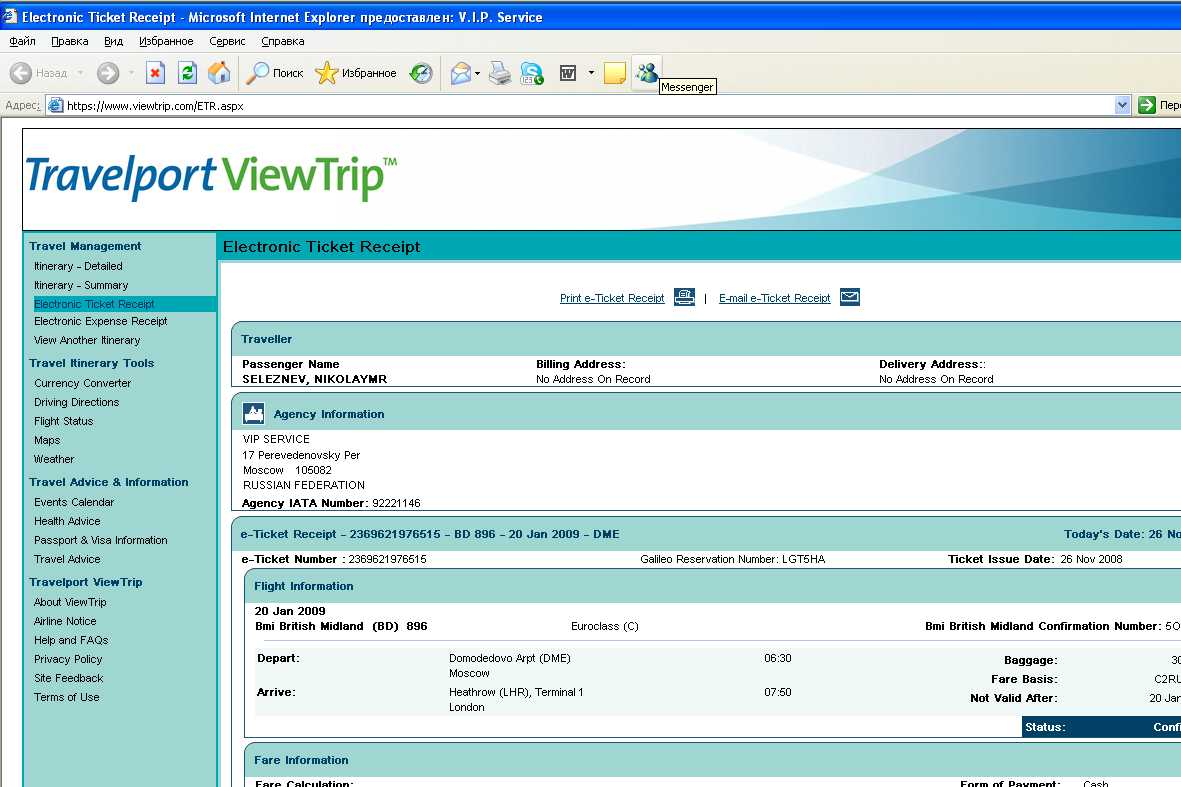Go to the Home page icon
This screenshot has width=1181, height=787.
[x=219, y=73]
